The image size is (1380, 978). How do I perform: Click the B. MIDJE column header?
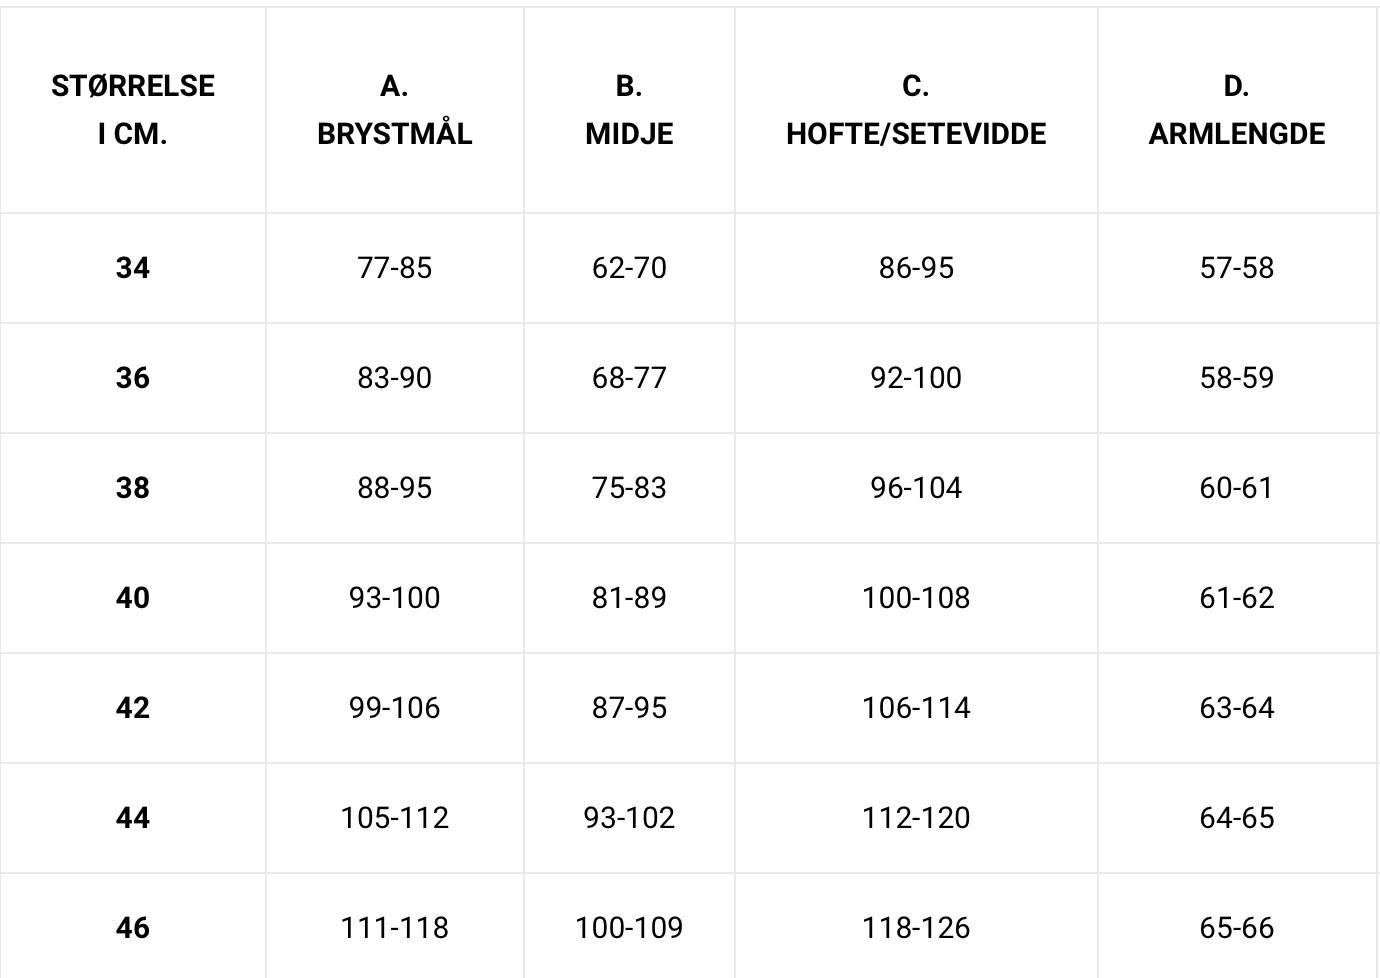pos(629,110)
